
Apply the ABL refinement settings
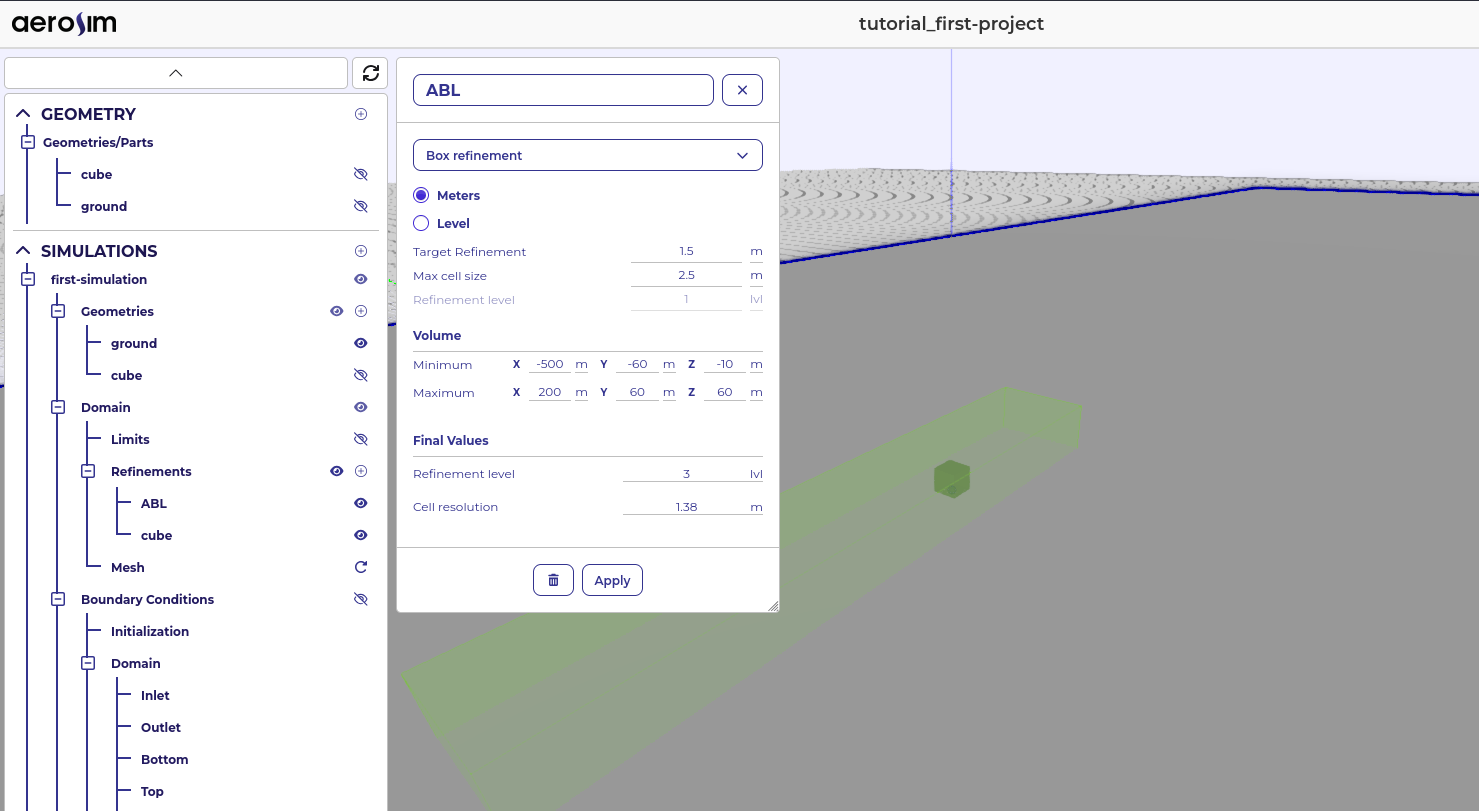point(612,579)
